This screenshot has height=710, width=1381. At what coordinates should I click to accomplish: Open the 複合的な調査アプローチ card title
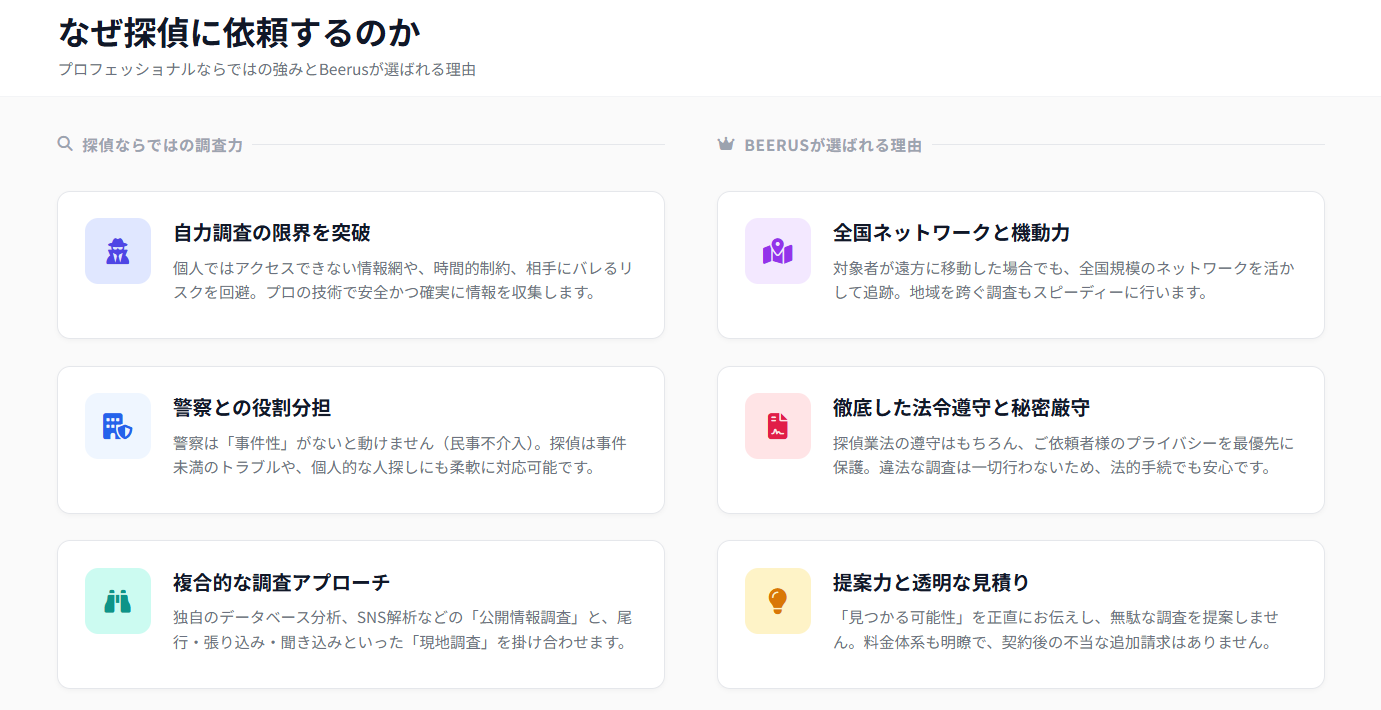point(281,582)
